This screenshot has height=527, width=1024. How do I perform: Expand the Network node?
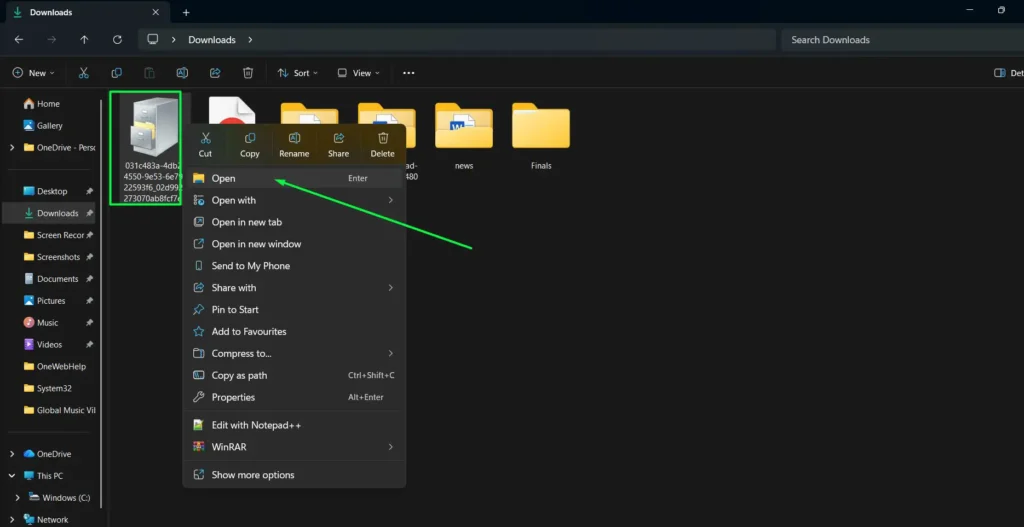12,520
